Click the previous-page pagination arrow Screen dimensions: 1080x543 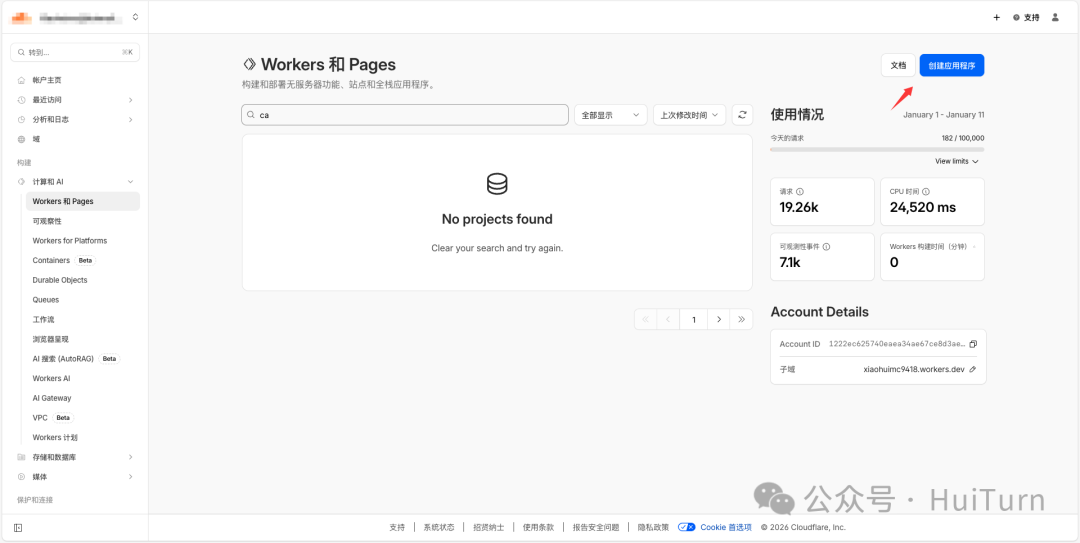point(668,320)
